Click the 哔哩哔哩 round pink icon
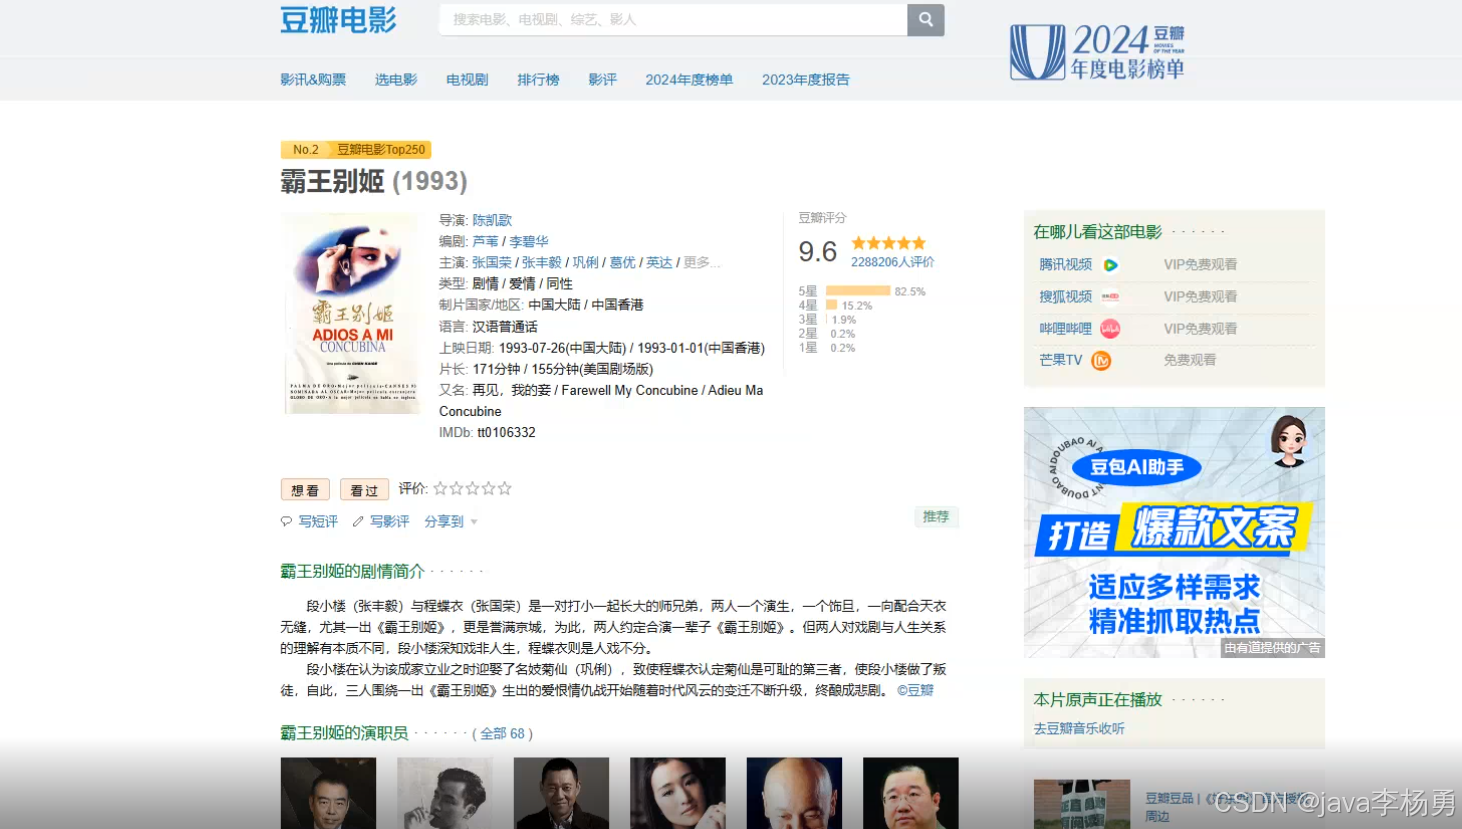This screenshot has width=1462, height=829. 1110,329
